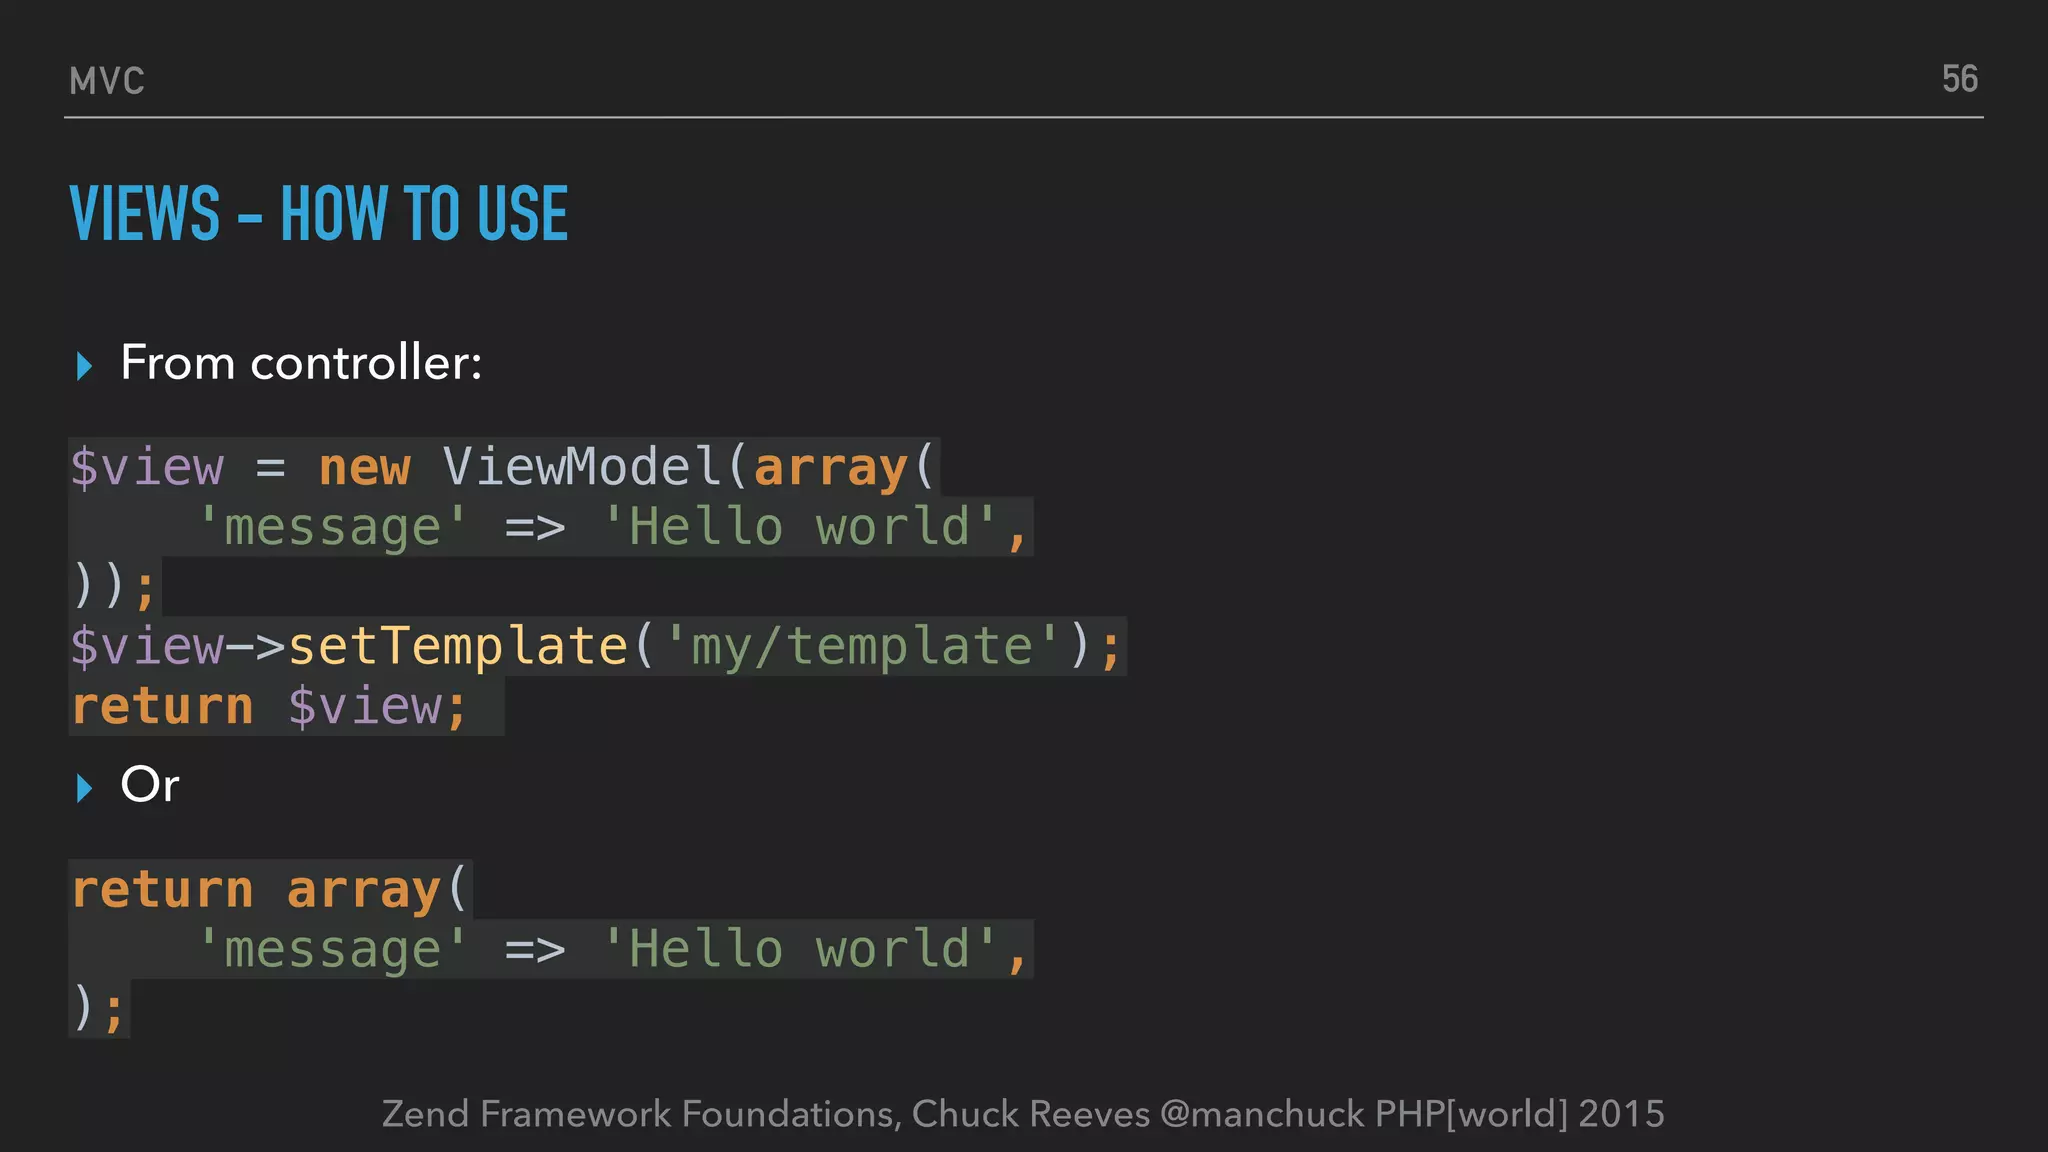Click the first 'message' => 'Hello world' line
This screenshot has height=1152, width=2048.
(612, 527)
